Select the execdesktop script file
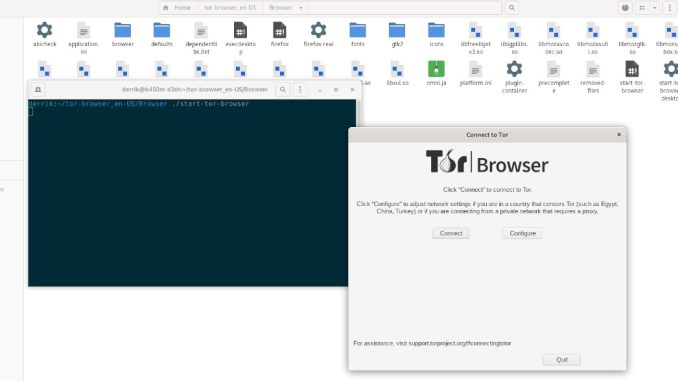 point(240,38)
